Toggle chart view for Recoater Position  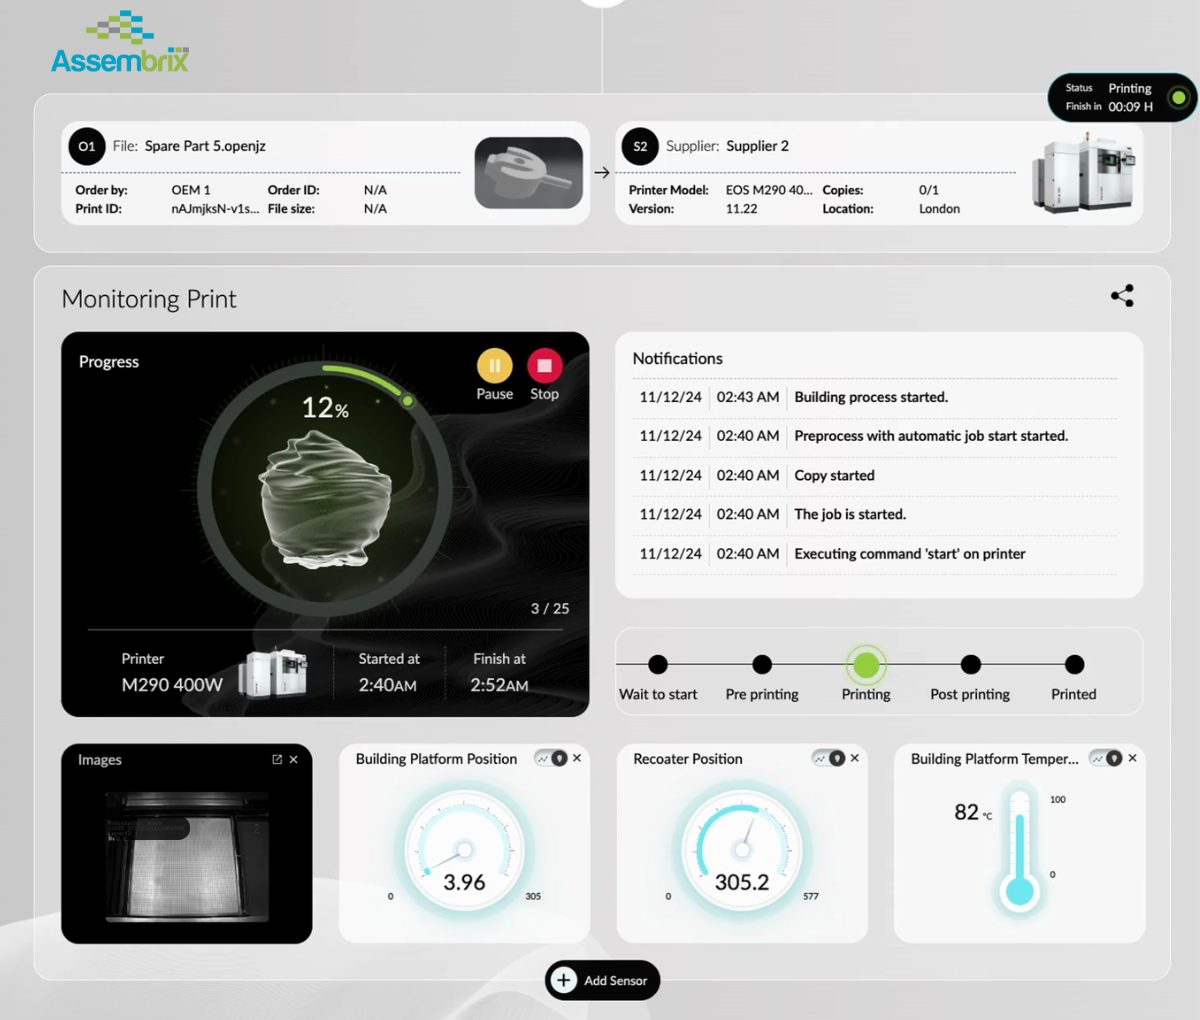828,758
